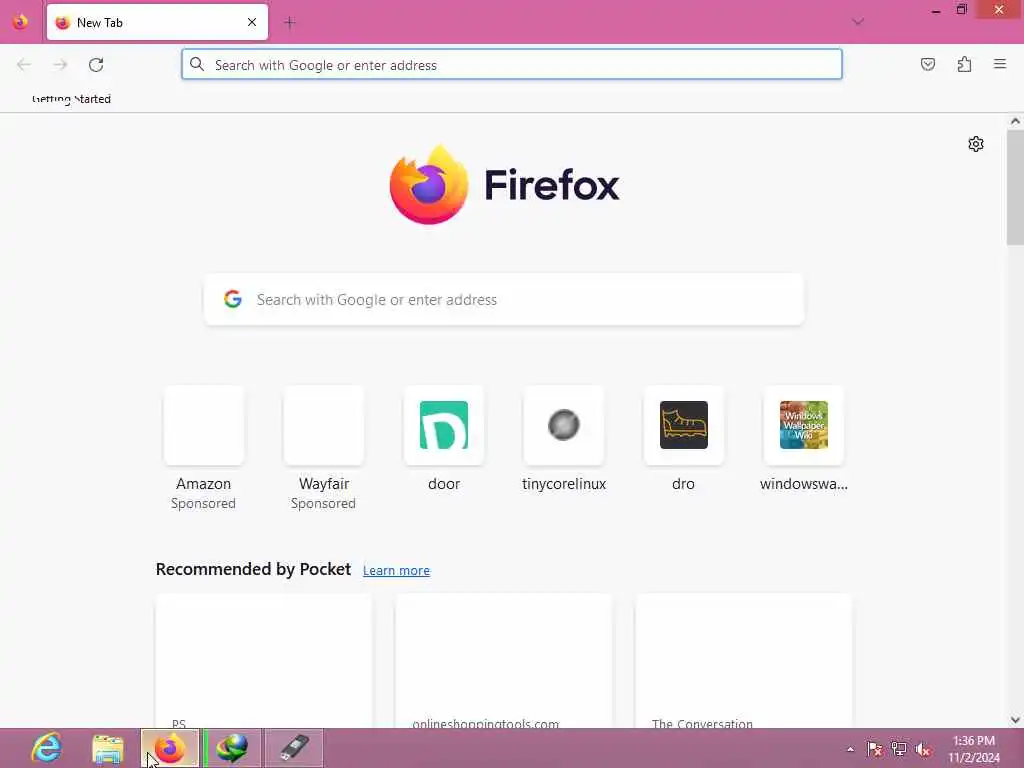
Task: Open Internet Download Manager taskbar icon
Action: [232, 748]
